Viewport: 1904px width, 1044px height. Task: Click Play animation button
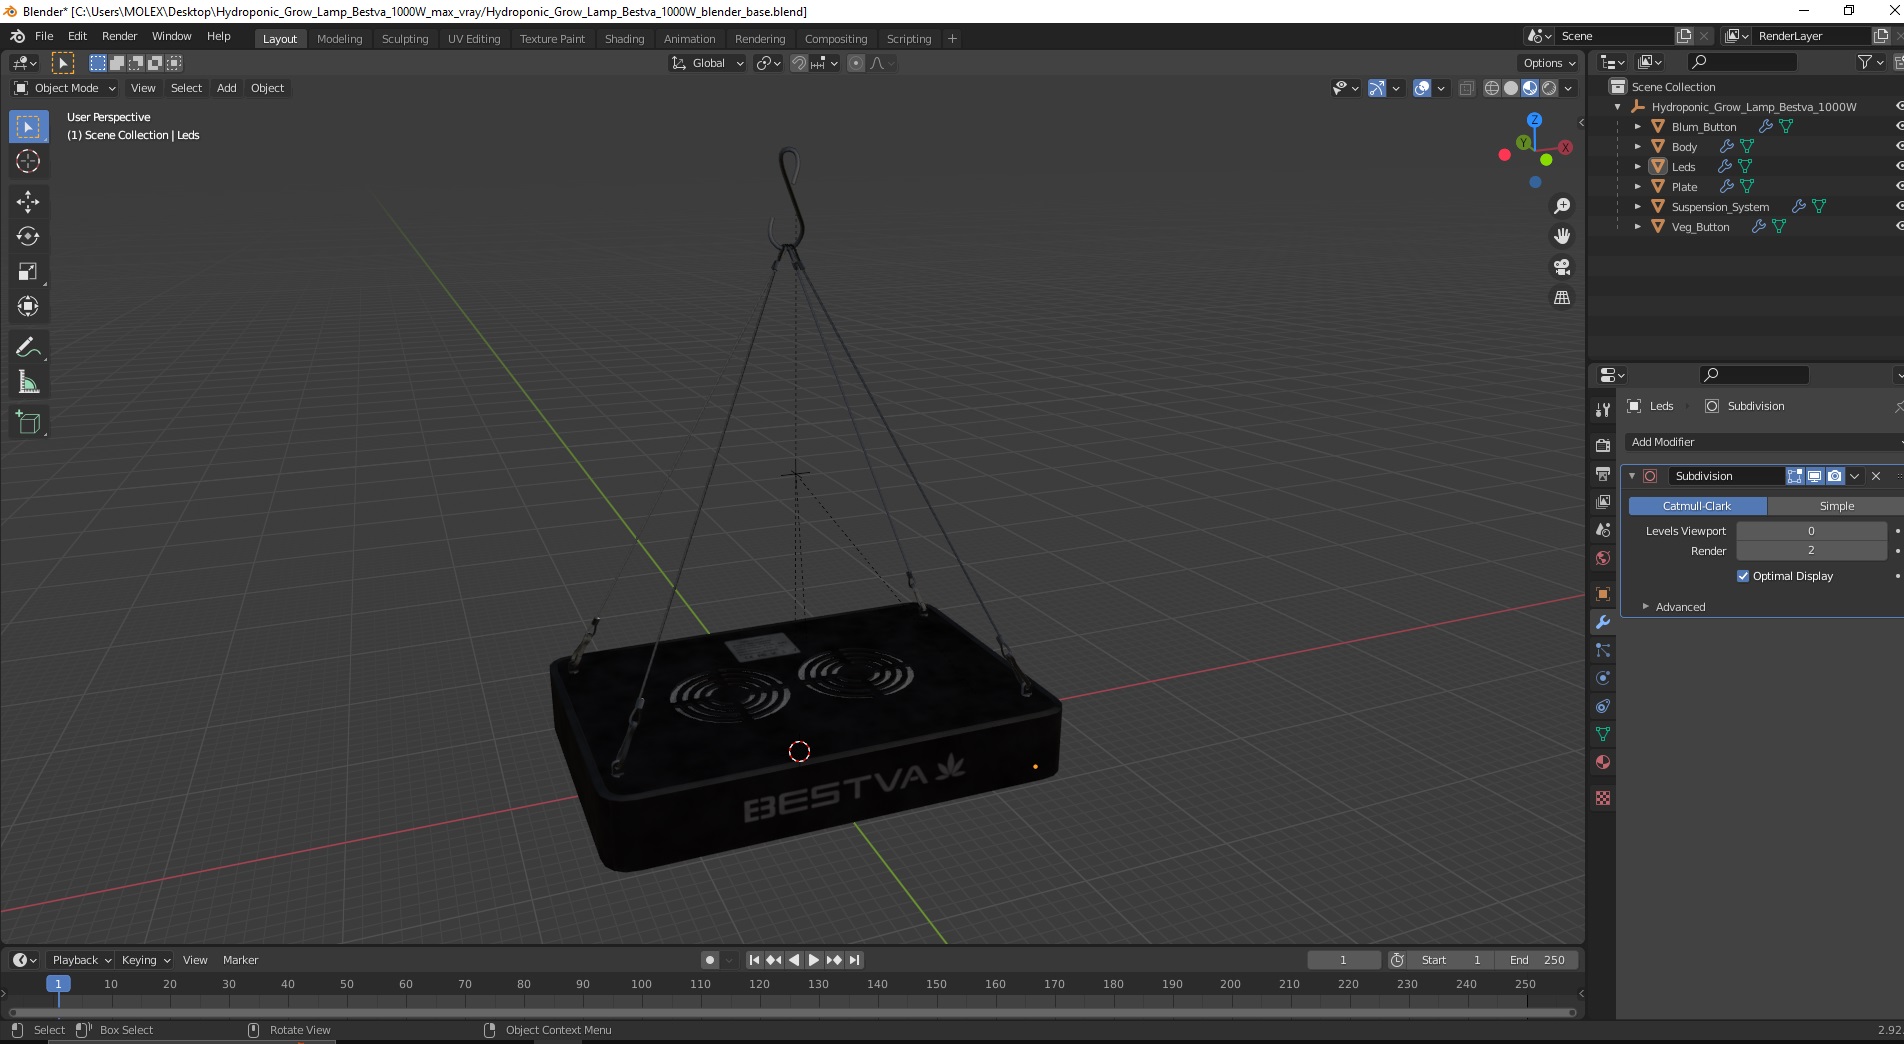coord(814,960)
